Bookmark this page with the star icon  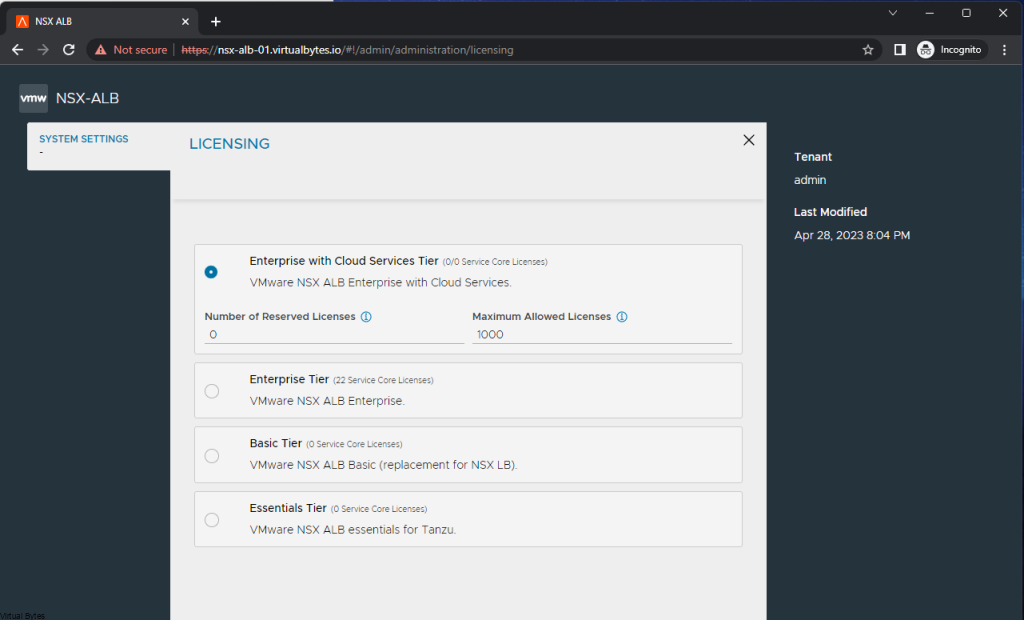(x=868, y=50)
